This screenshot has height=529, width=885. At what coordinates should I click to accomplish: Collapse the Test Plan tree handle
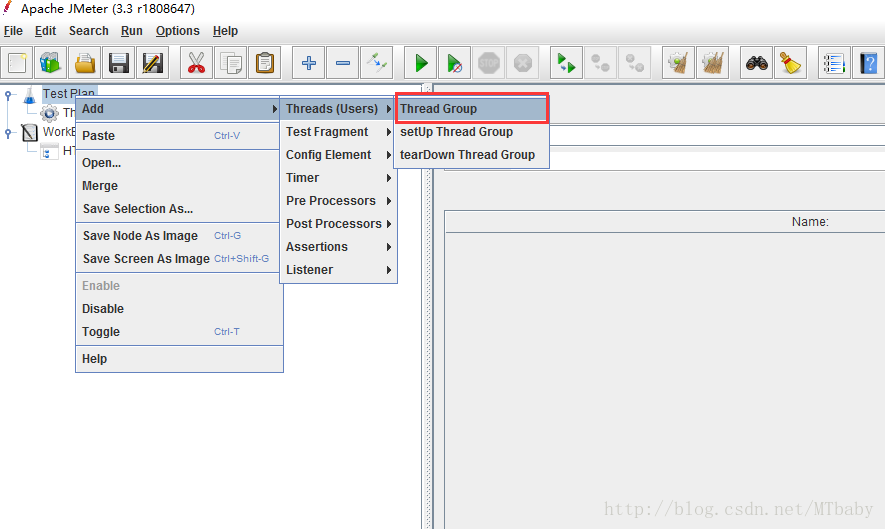click(8, 95)
